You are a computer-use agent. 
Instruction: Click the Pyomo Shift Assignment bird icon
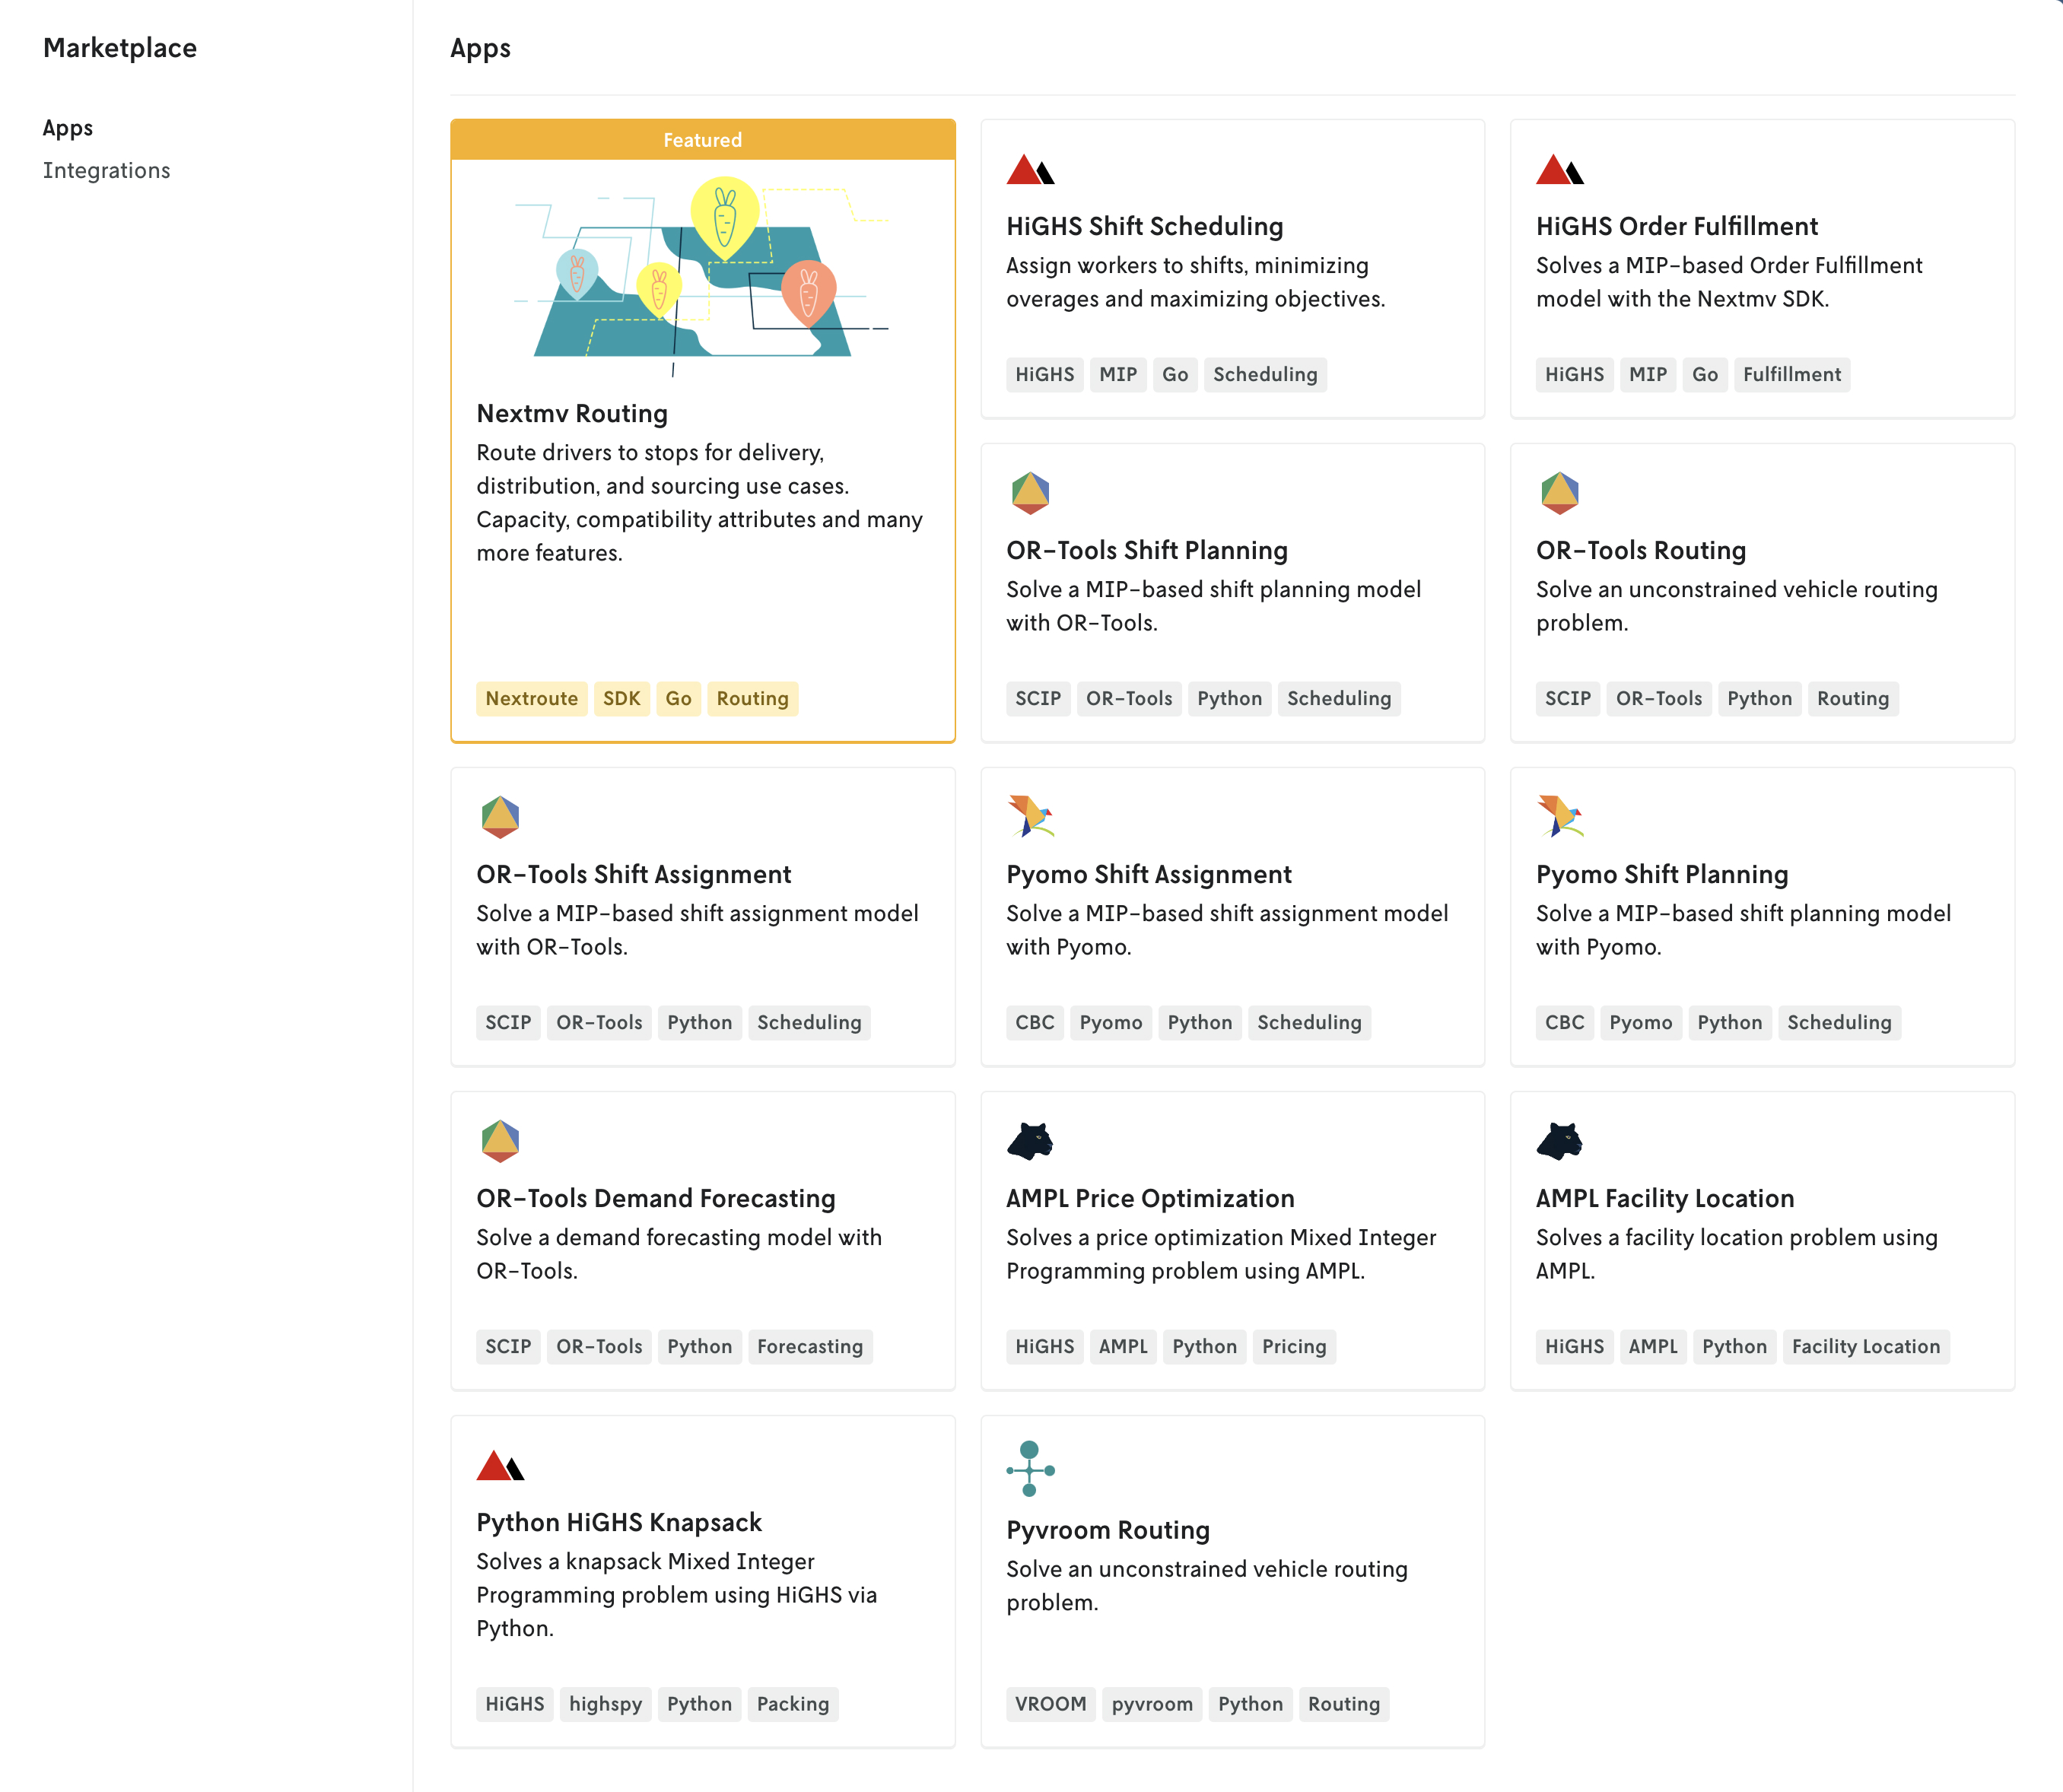1030,815
